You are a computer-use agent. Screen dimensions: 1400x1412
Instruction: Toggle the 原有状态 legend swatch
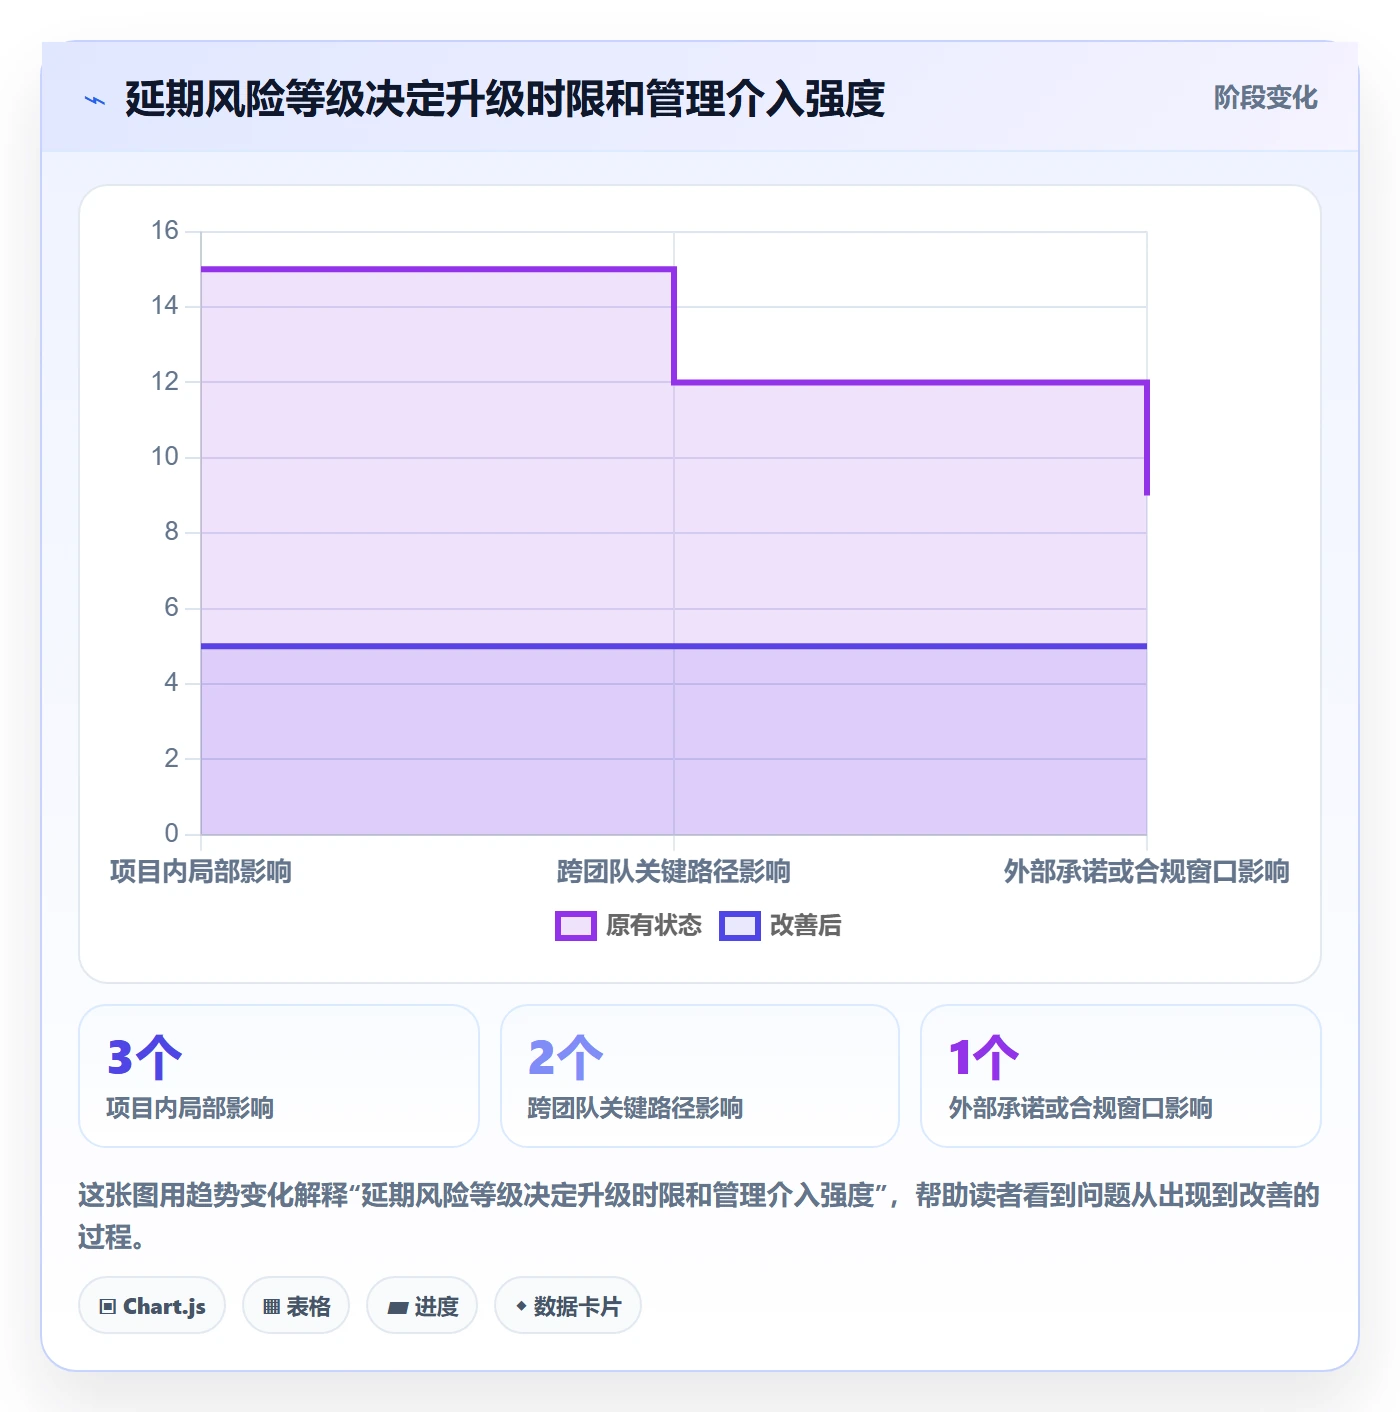point(576,926)
